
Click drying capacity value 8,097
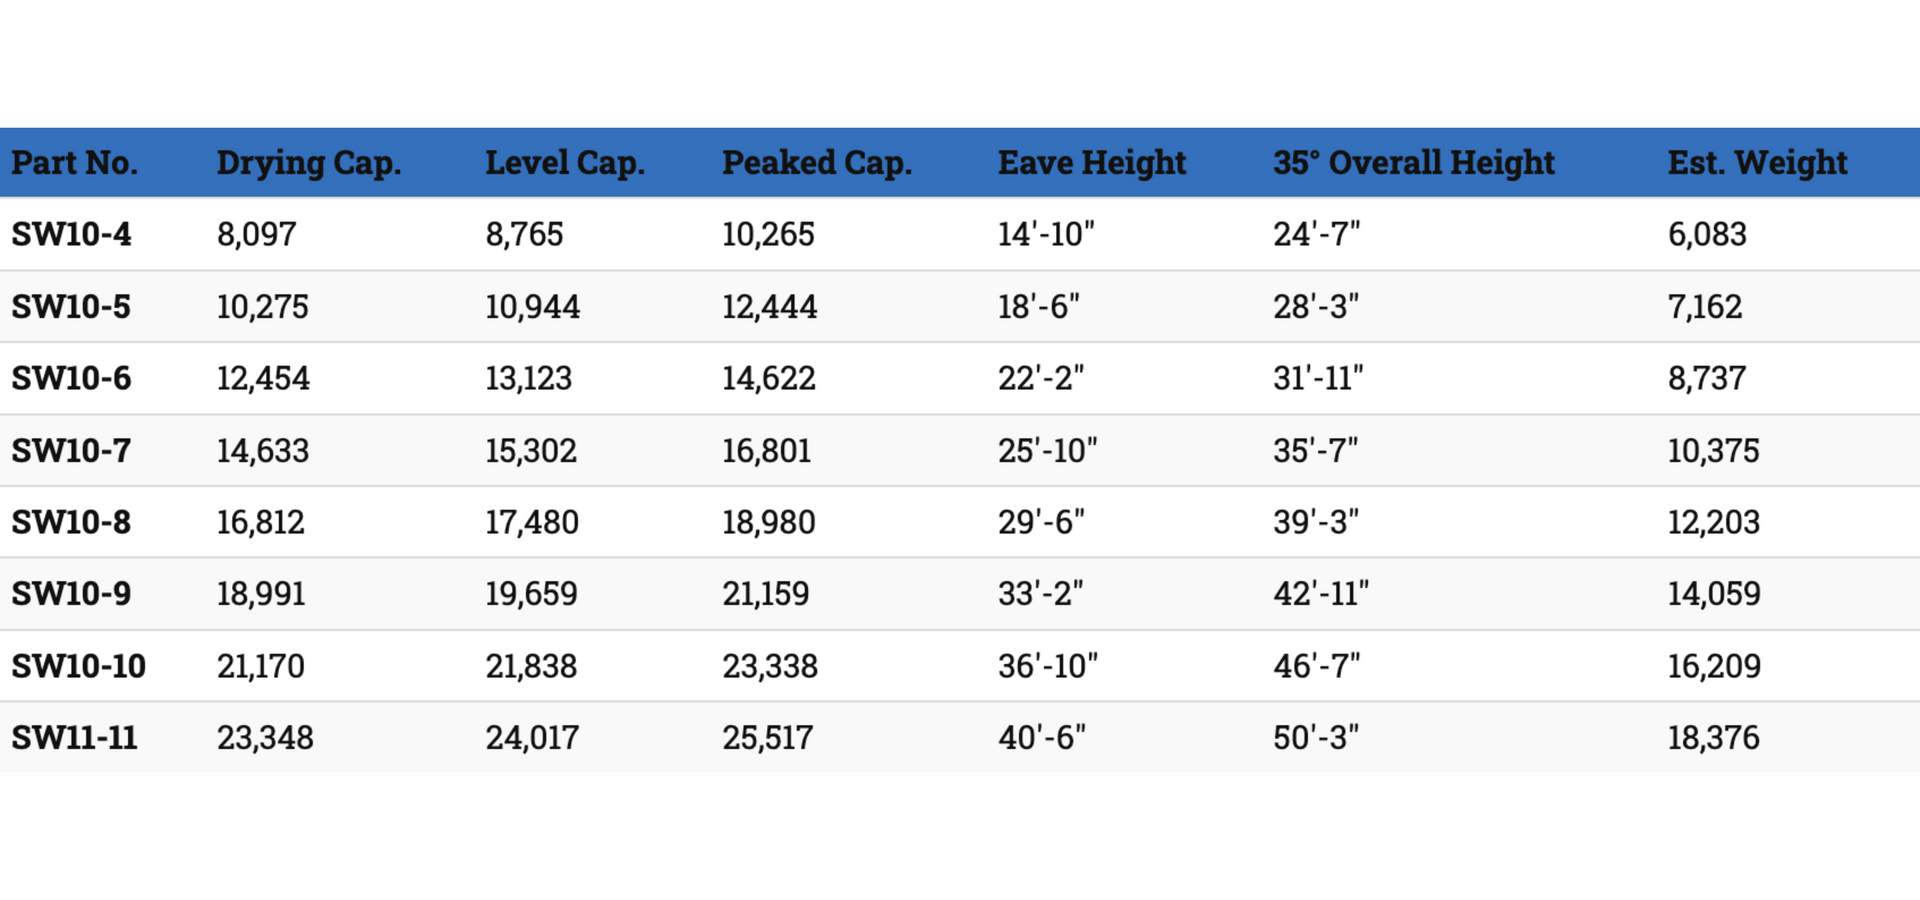256,234
